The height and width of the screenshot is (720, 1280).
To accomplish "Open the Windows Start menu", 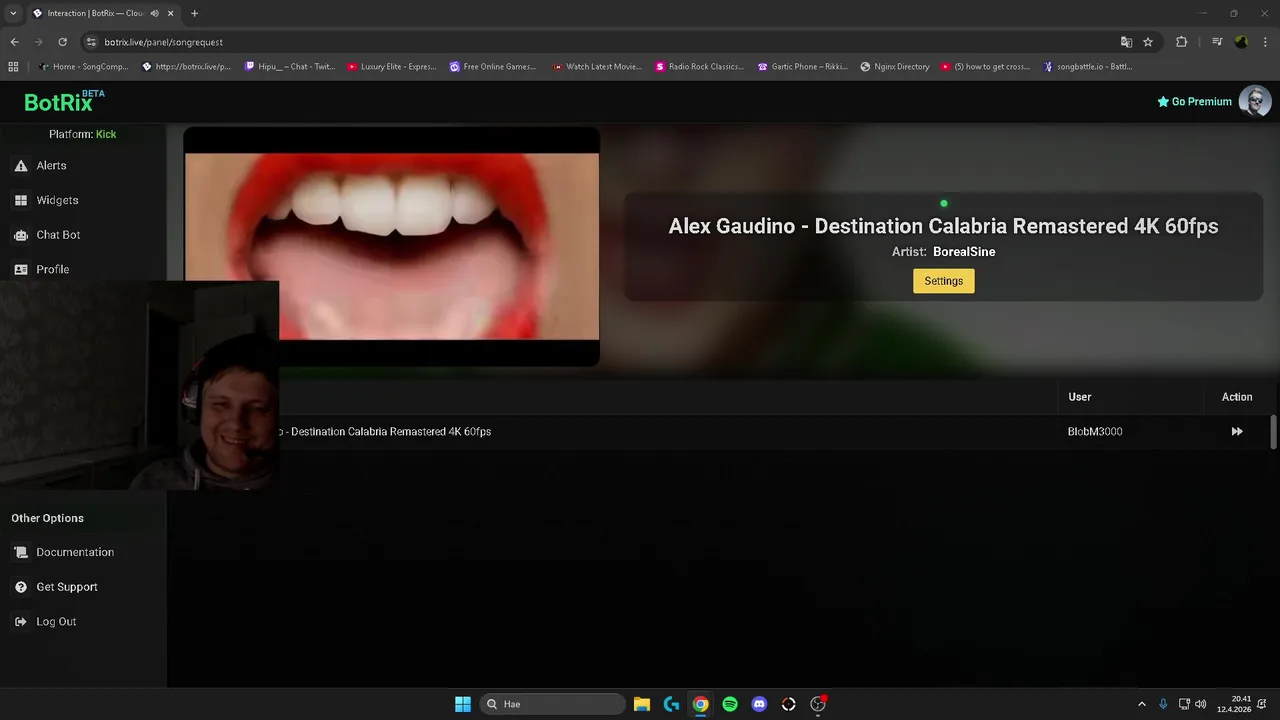I will 463,704.
